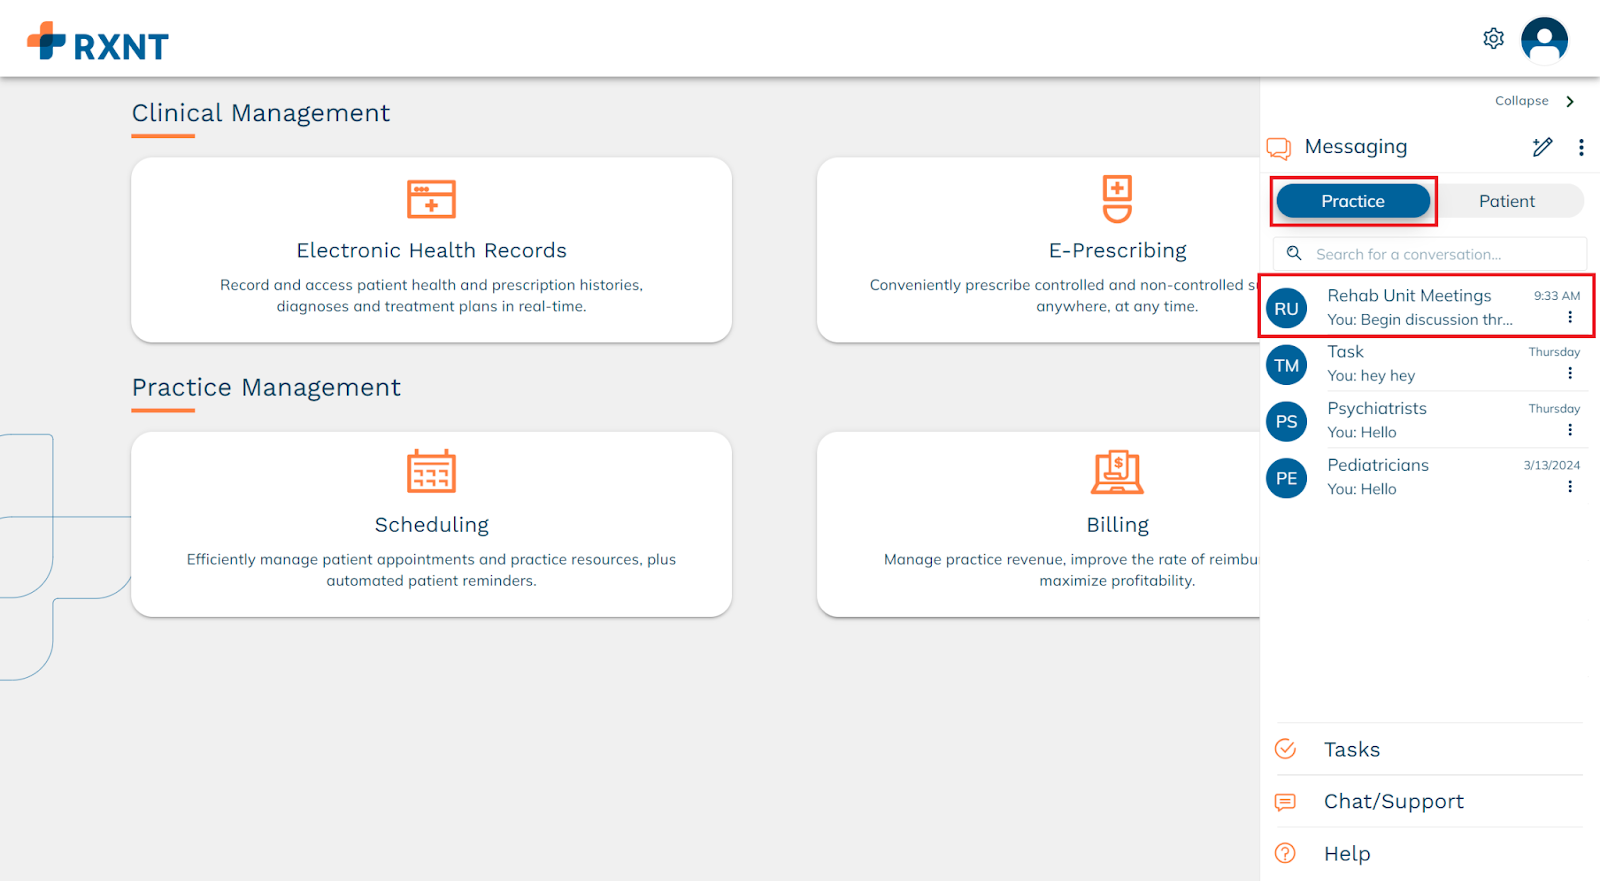
Task: Open the Electronic Health Records card
Action: [431, 250]
